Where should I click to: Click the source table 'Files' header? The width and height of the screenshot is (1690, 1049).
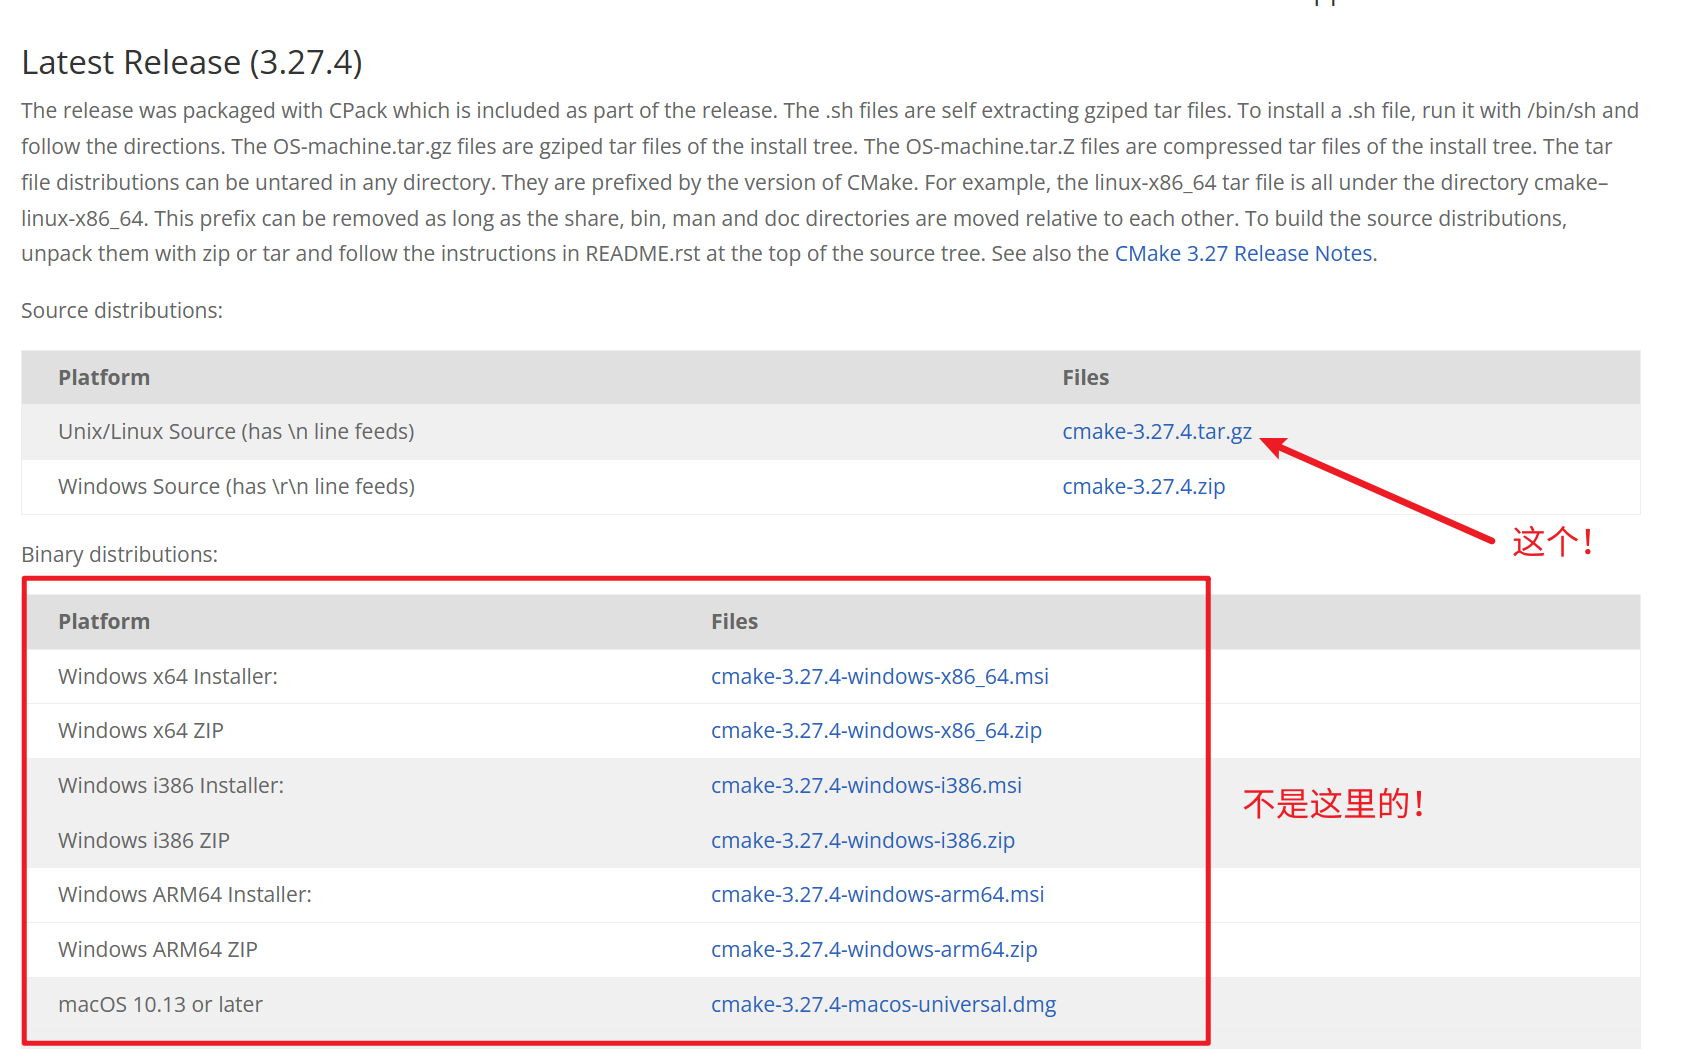pos(1085,378)
